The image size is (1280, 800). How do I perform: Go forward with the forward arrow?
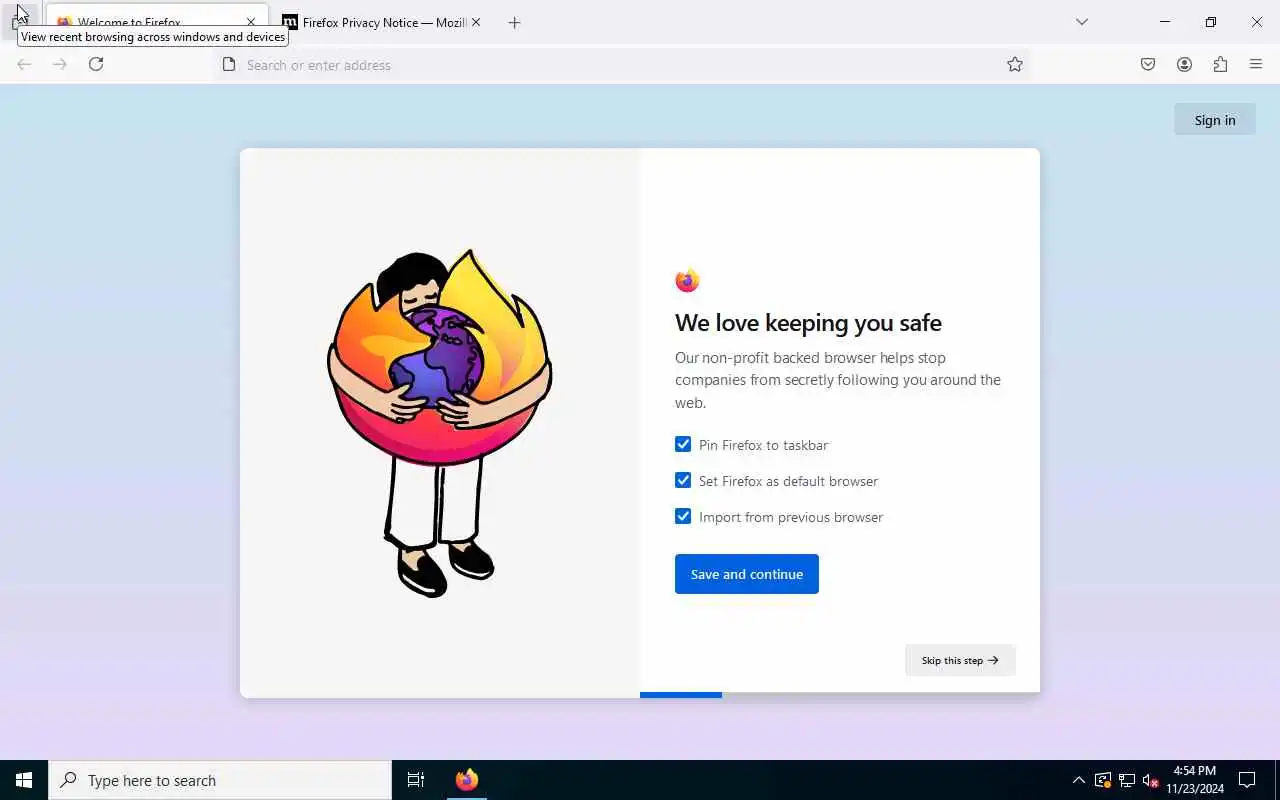(60, 64)
